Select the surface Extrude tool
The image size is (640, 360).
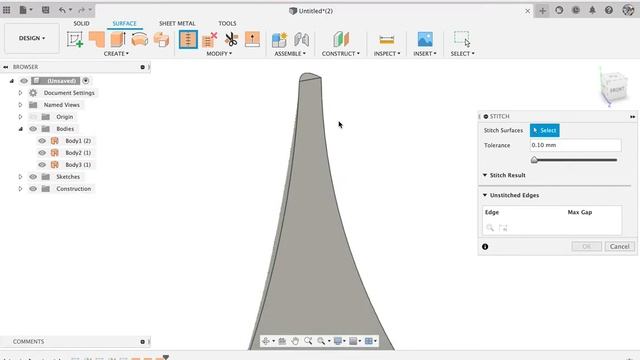click(x=118, y=40)
